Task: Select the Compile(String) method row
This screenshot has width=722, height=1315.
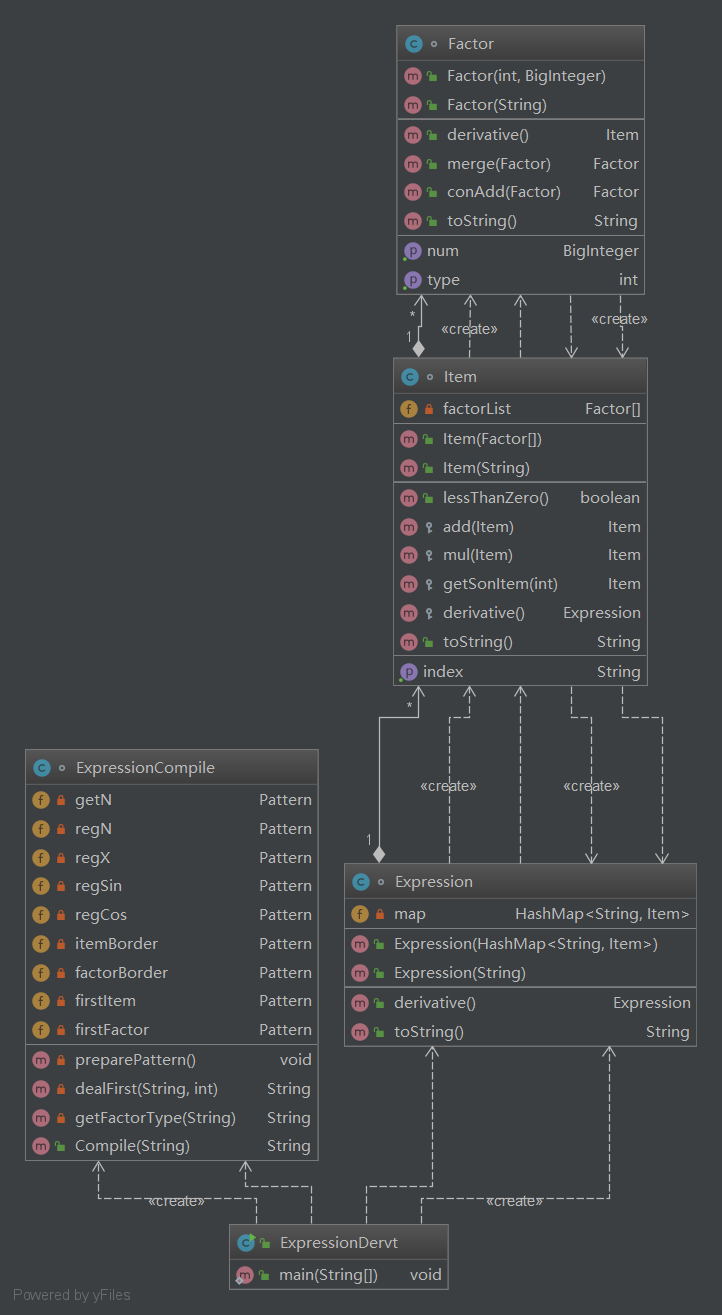Action: pyautogui.click(x=132, y=1146)
